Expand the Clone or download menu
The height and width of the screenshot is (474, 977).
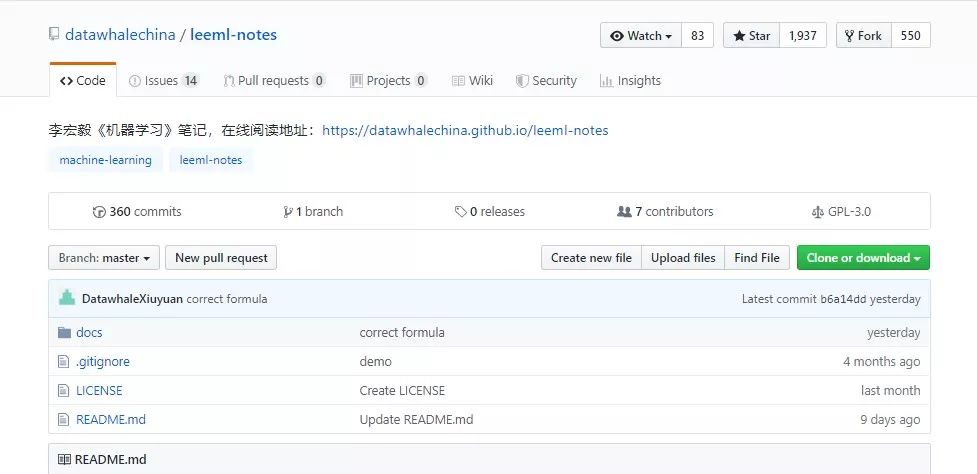(x=863, y=258)
